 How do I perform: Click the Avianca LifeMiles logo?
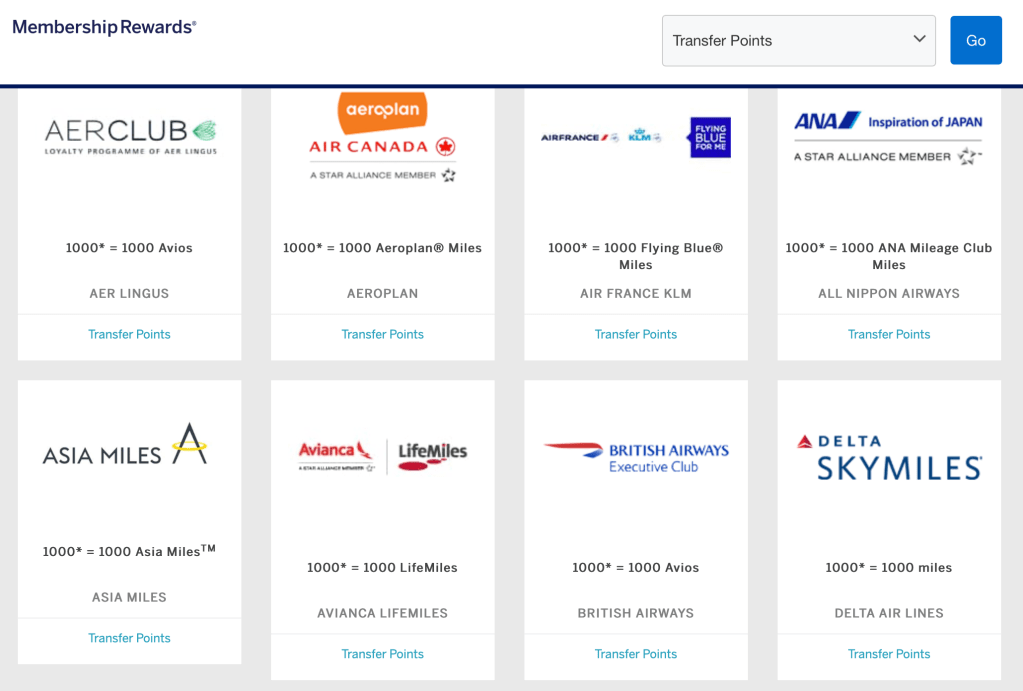[x=382, y=454]
